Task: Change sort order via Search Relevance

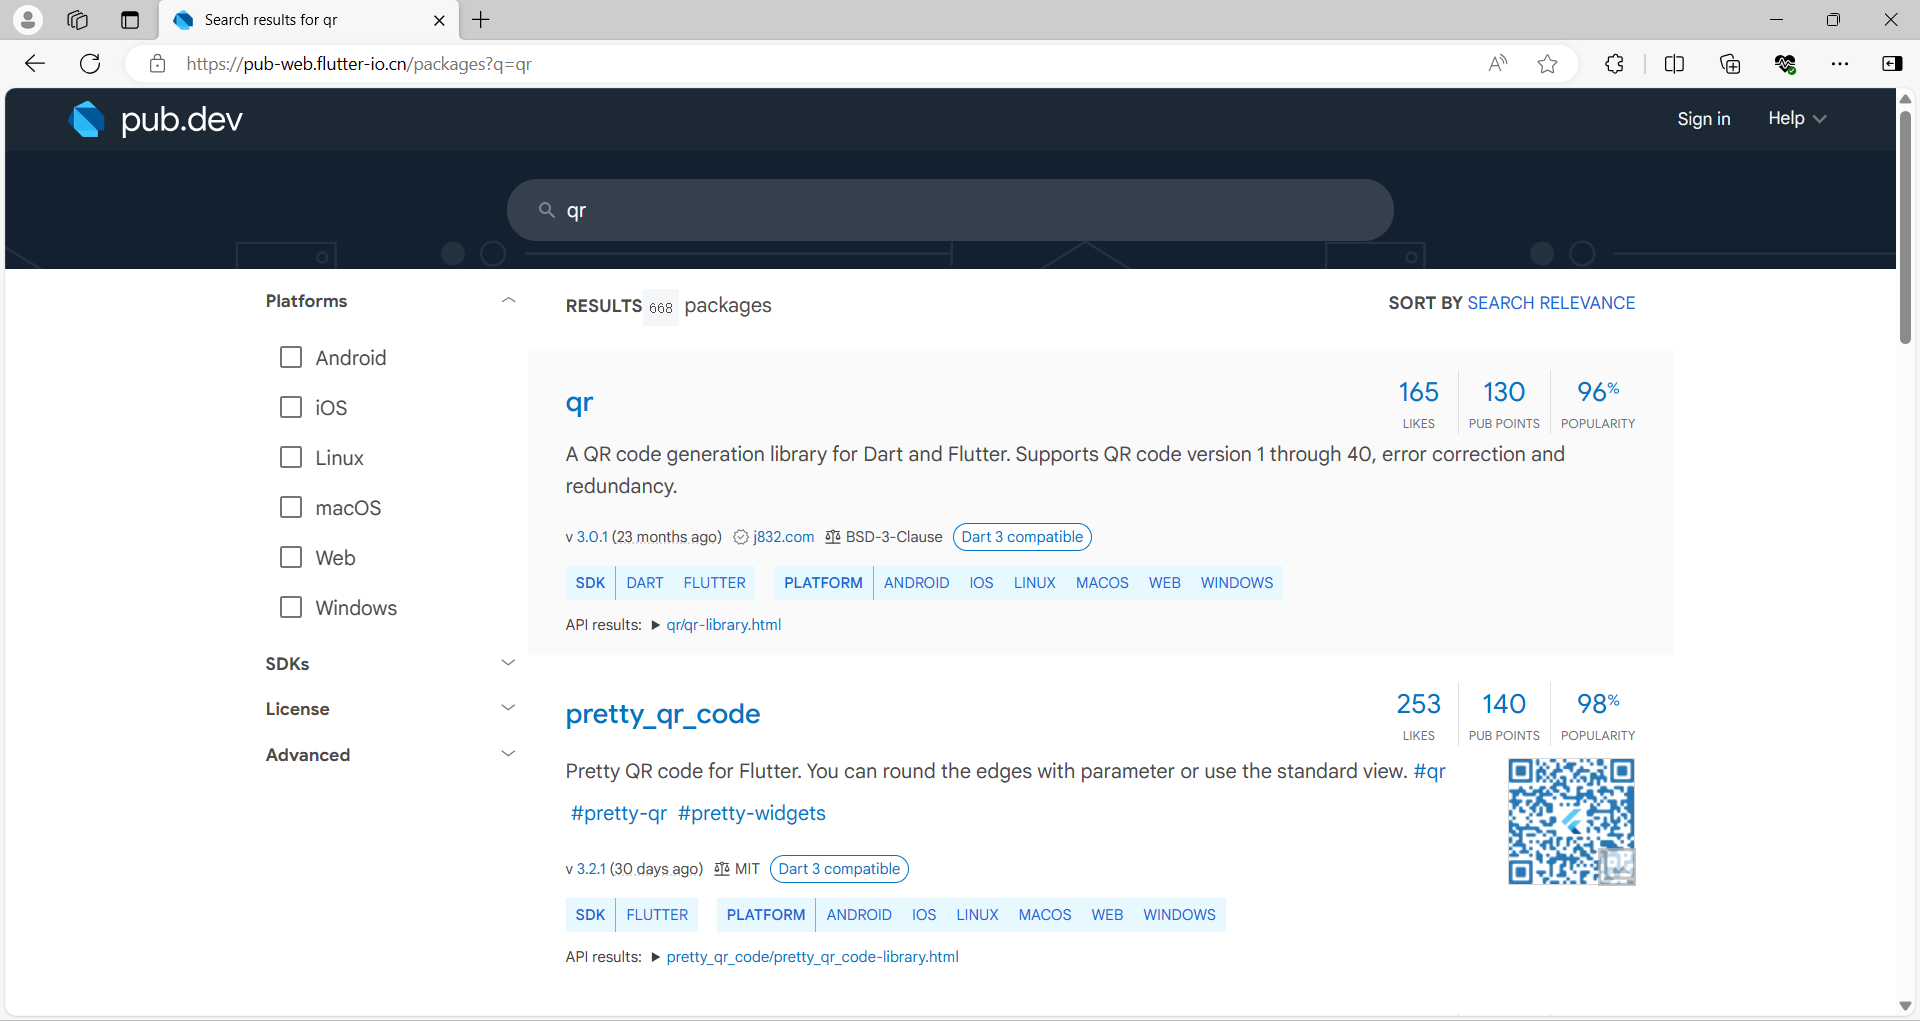Action: point(1551,303)
